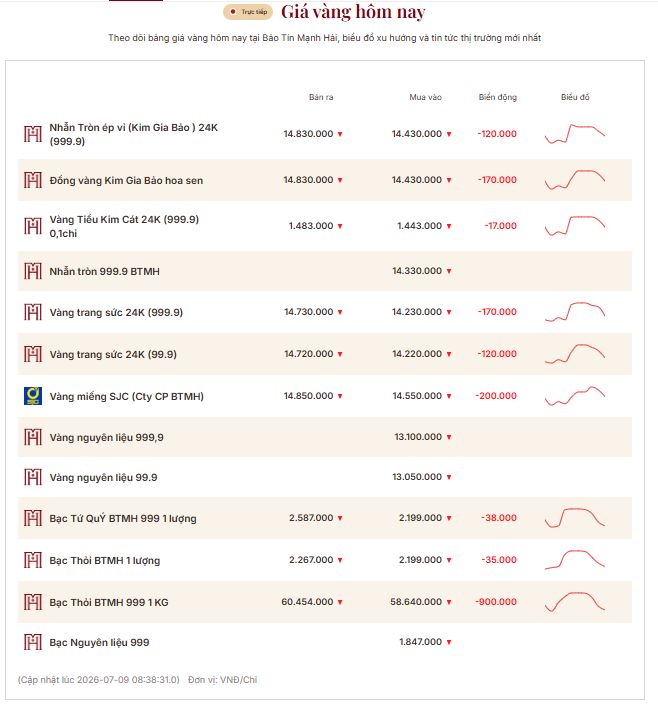Click the logo icon for Bạc Thỏi BTMH 1 lượng
The image size is (658, 722).
coord(33,560)
